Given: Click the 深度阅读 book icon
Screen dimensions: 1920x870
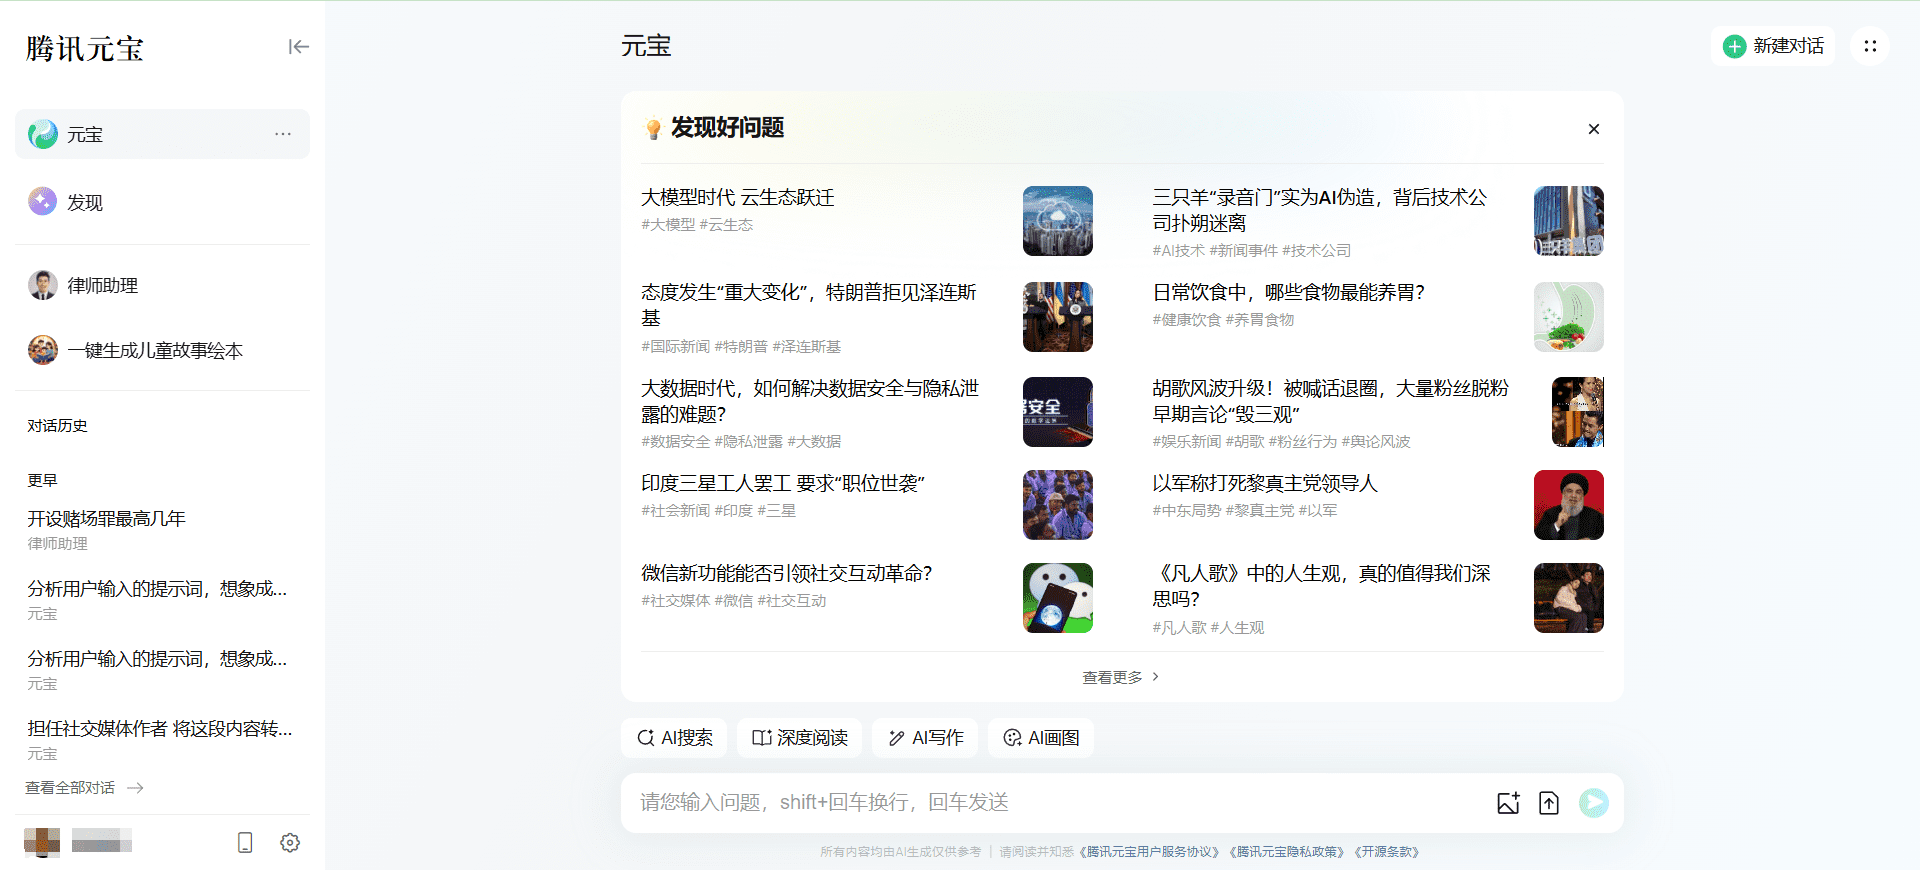Looking at the screenshot, I should 762,738.
